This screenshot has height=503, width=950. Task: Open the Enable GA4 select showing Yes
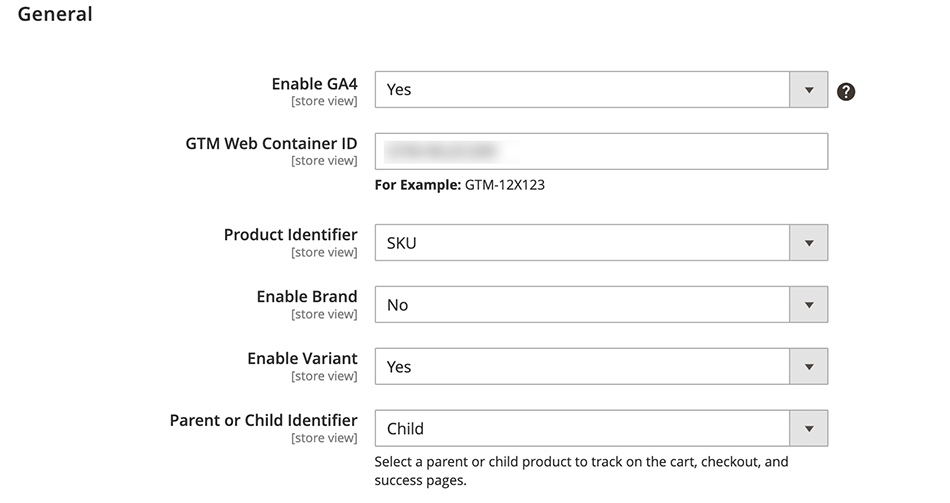(582, 90)
